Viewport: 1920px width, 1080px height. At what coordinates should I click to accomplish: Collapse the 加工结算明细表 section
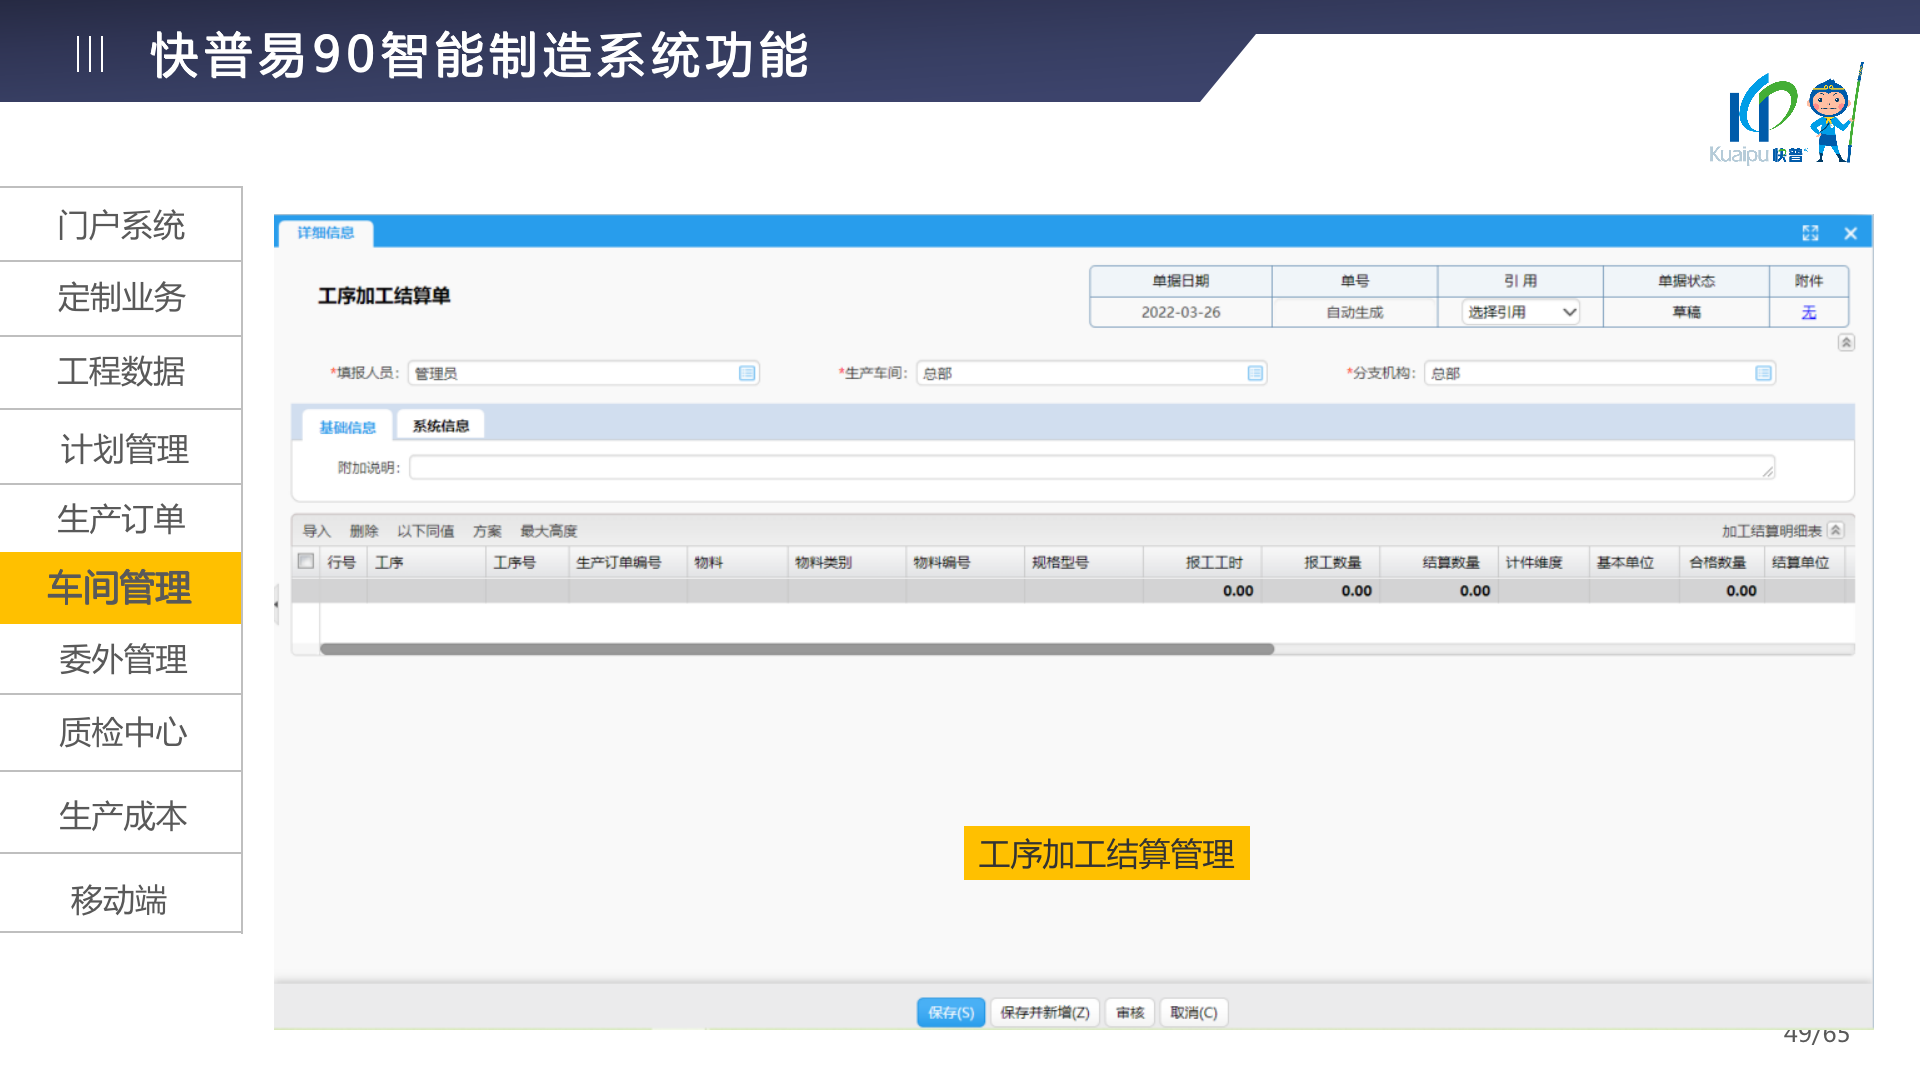(1836, 531)
